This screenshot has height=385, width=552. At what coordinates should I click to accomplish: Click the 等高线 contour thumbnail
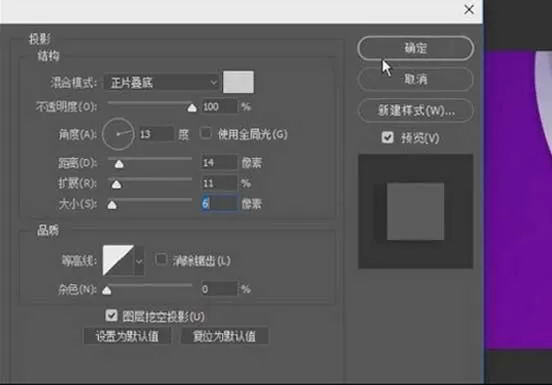coord(118,260)
